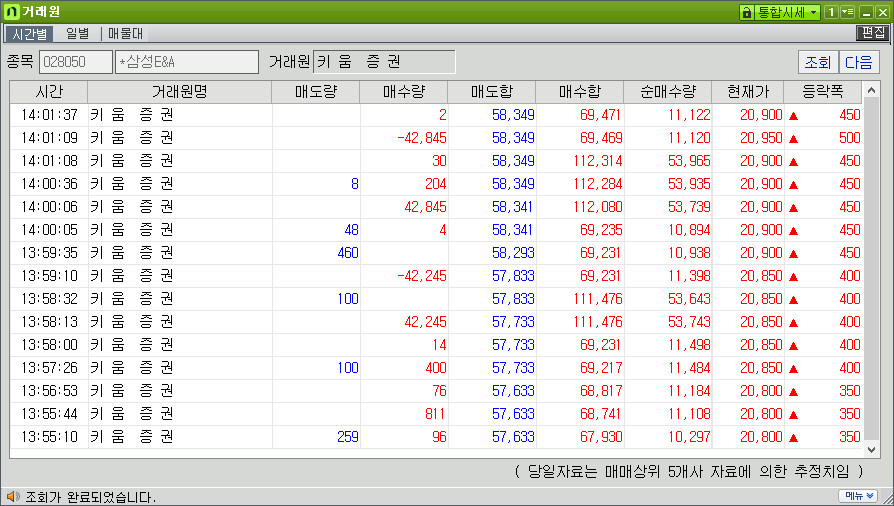Click the speaker icon in the status bar
The height and width of the screenshot is (506, 894).
[13, 496]
